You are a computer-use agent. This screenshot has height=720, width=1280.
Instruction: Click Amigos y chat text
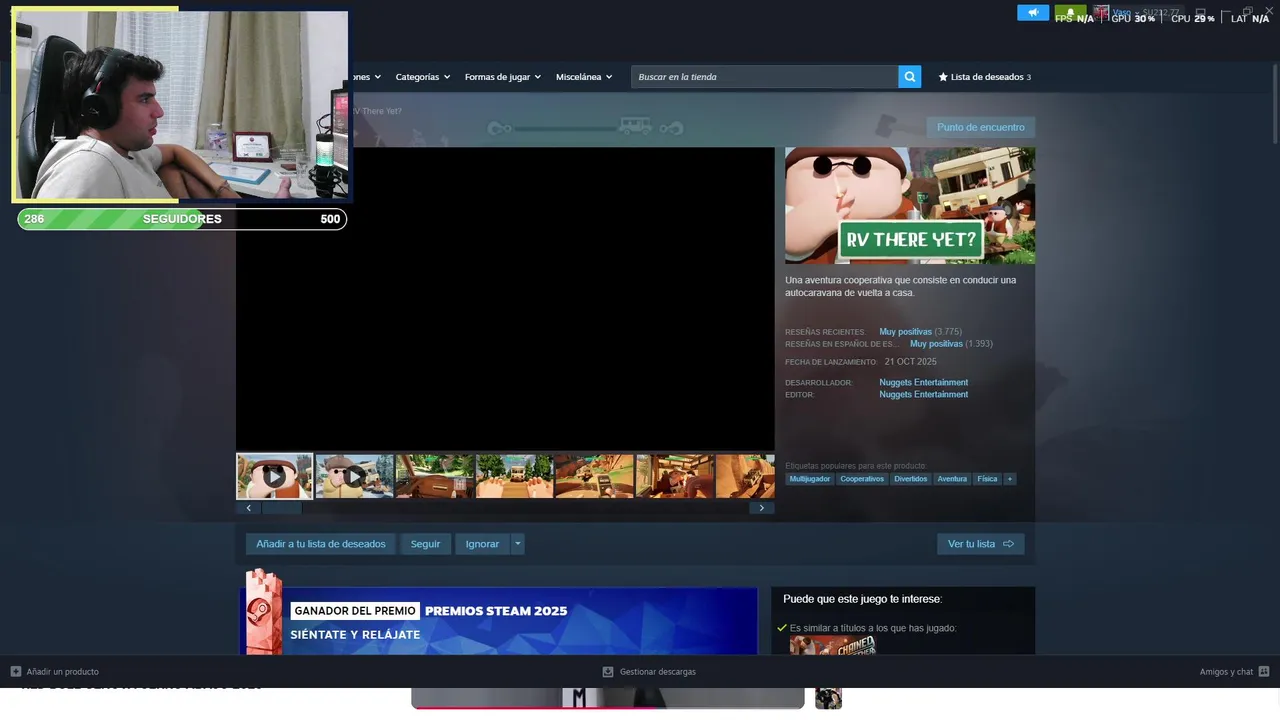tap(1226, 672)
